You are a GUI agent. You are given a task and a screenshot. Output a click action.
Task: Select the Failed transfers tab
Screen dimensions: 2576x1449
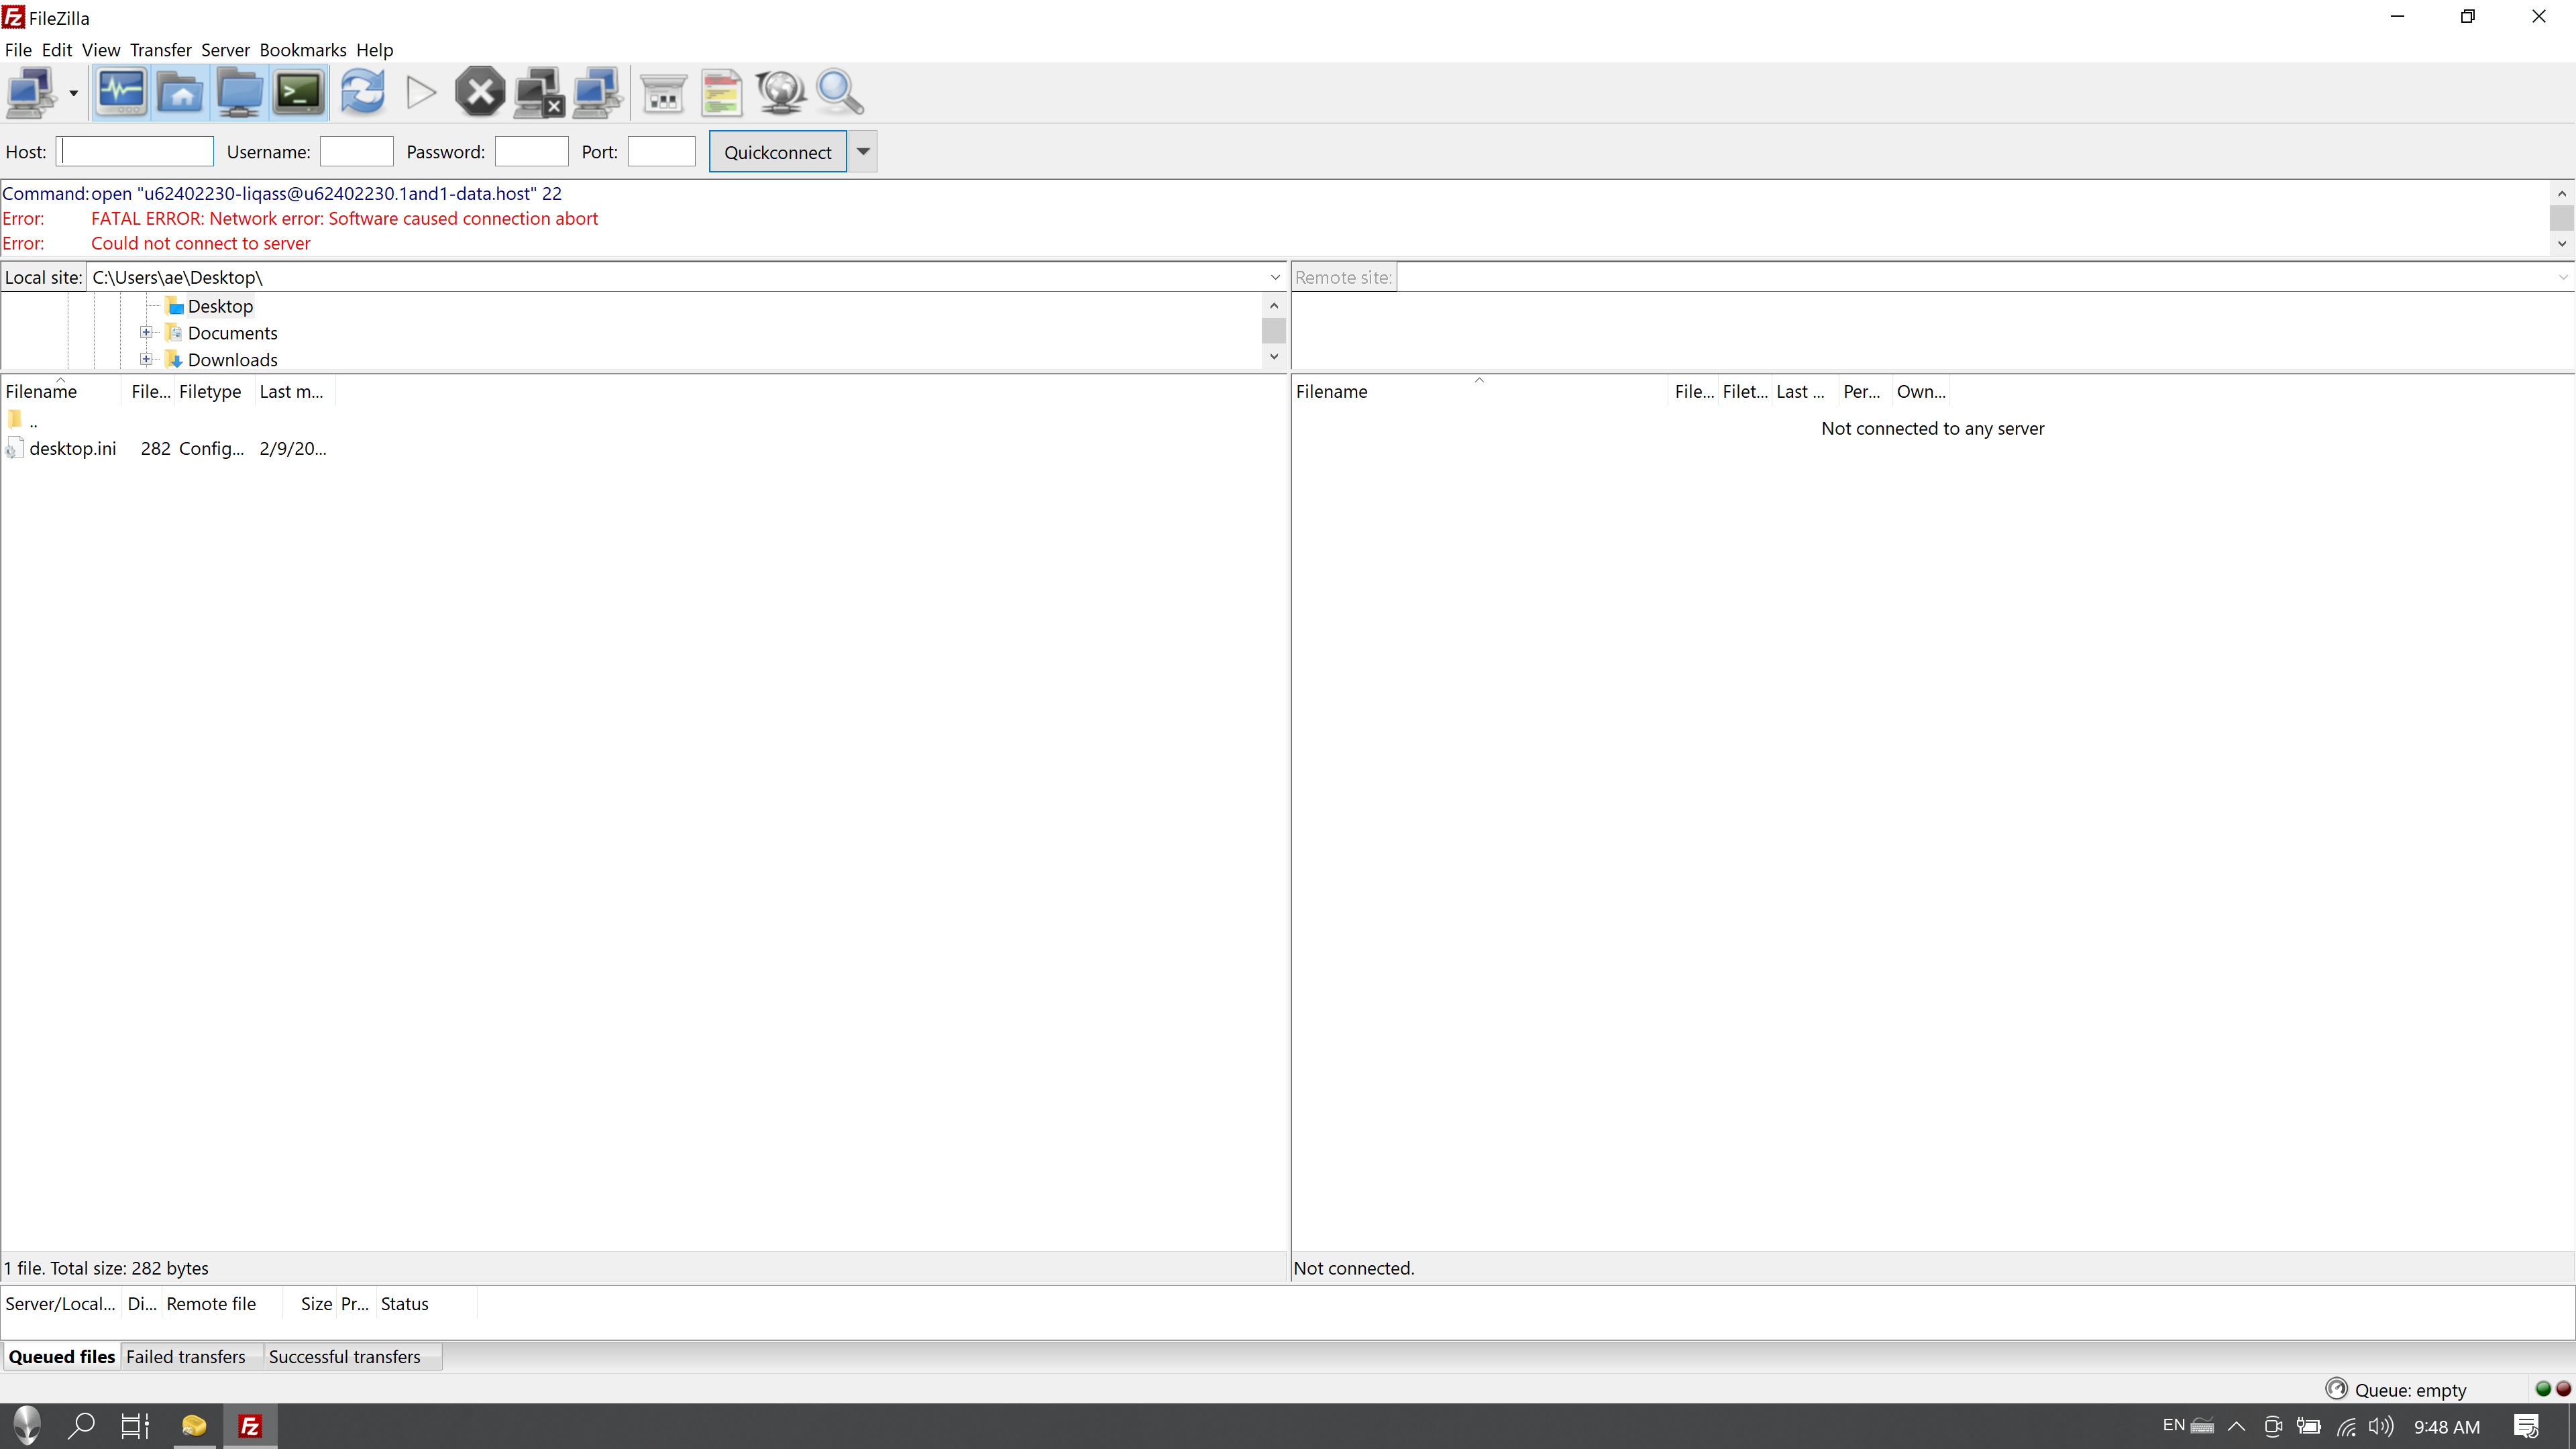(x=184, y=1355)
